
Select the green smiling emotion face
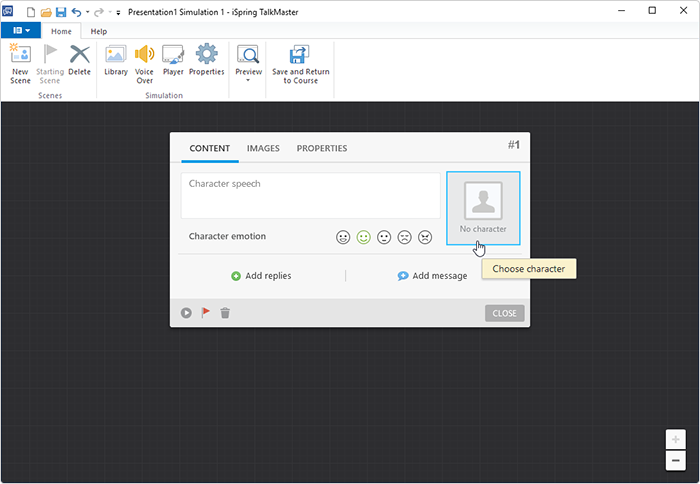pyautogui.click(x=363, y=237)
